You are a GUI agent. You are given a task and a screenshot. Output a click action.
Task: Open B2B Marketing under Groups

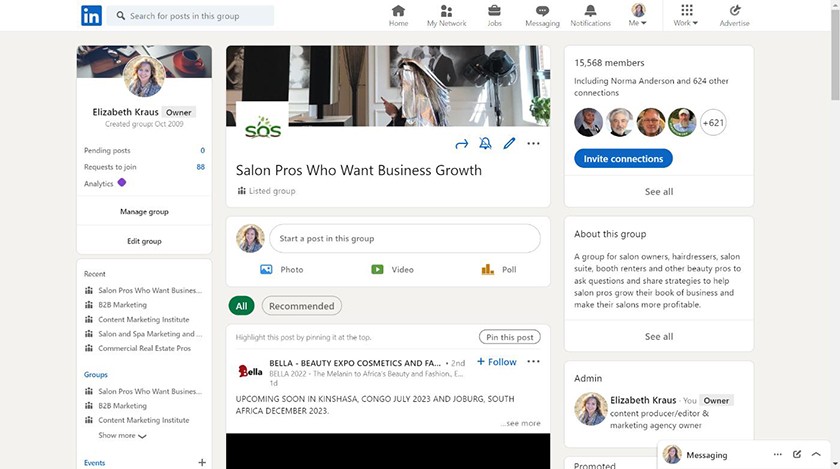click(x=122, y=406)
